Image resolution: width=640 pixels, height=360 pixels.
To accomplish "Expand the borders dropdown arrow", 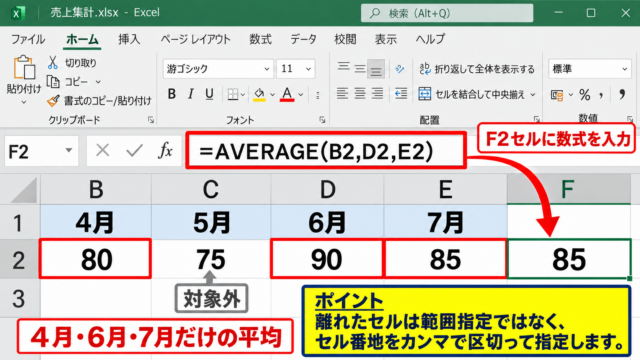I will point(242,95).
